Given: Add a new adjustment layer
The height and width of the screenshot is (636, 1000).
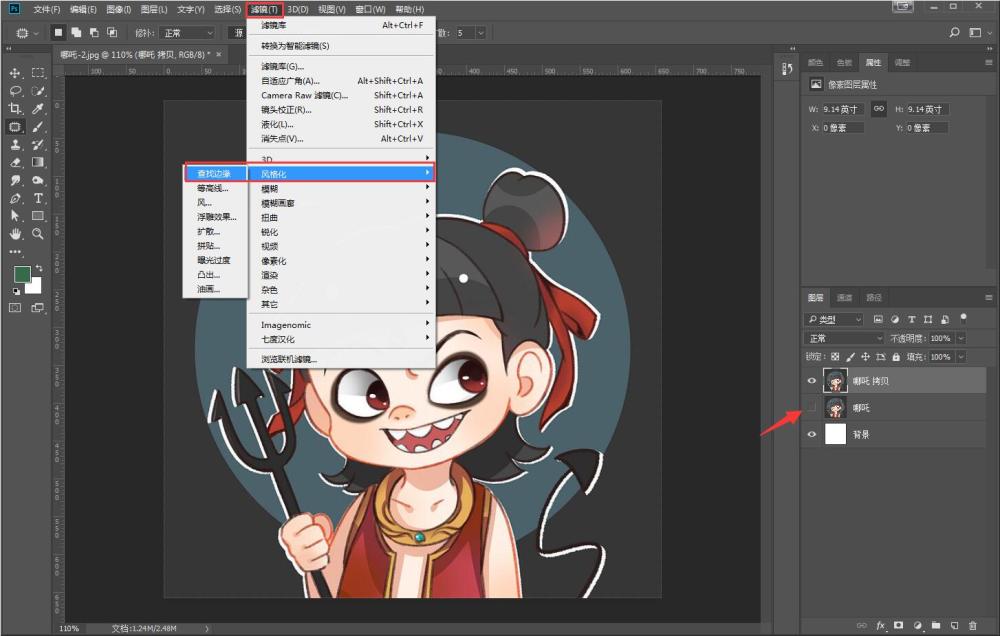Looking at the screenshot, I should tap(918, 626).
